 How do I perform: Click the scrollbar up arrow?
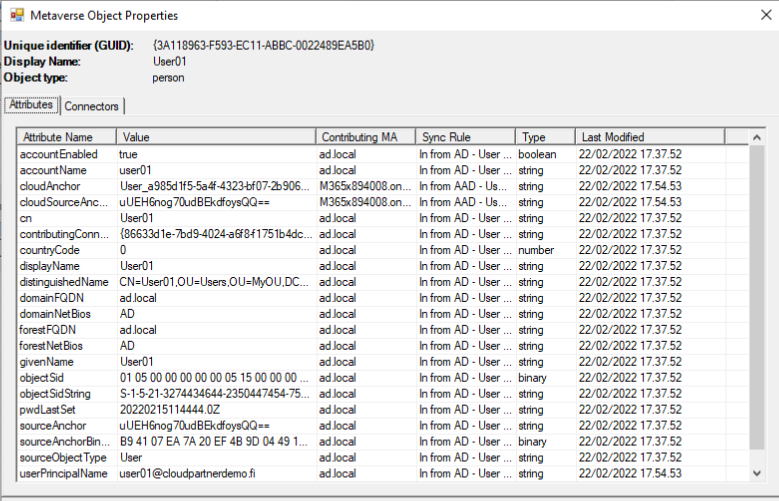(757, 137)
